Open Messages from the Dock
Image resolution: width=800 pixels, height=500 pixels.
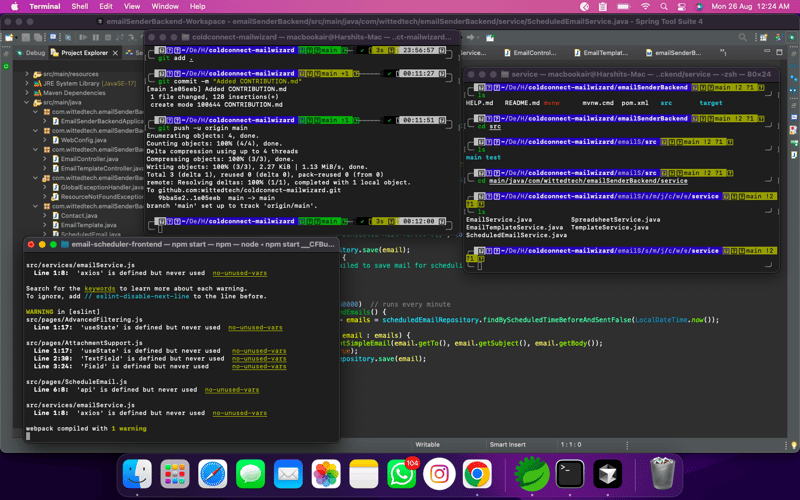point(251,474)
